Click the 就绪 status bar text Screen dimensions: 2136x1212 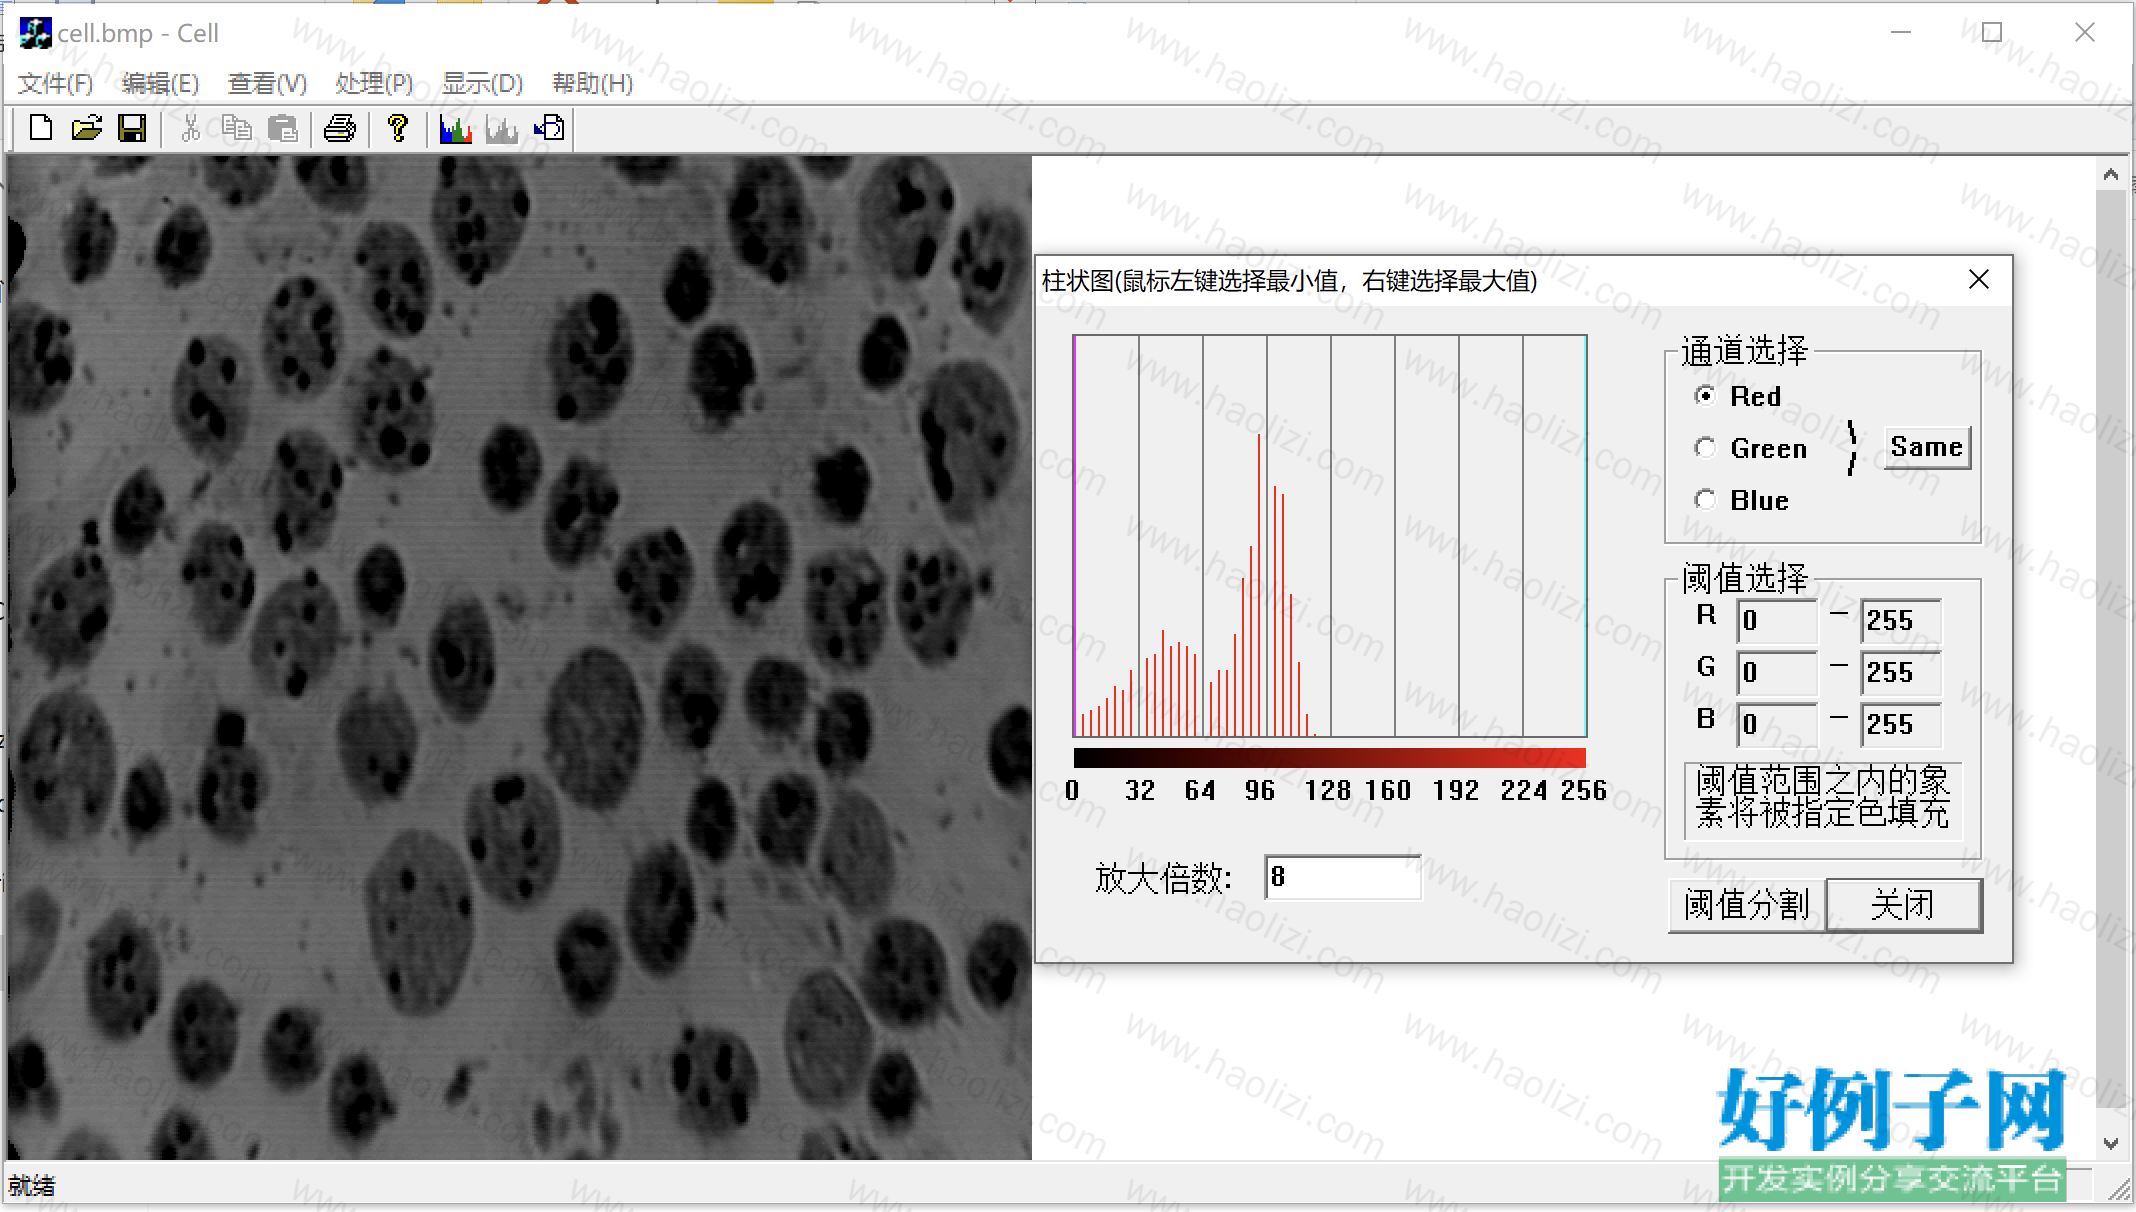[32, 1186]
